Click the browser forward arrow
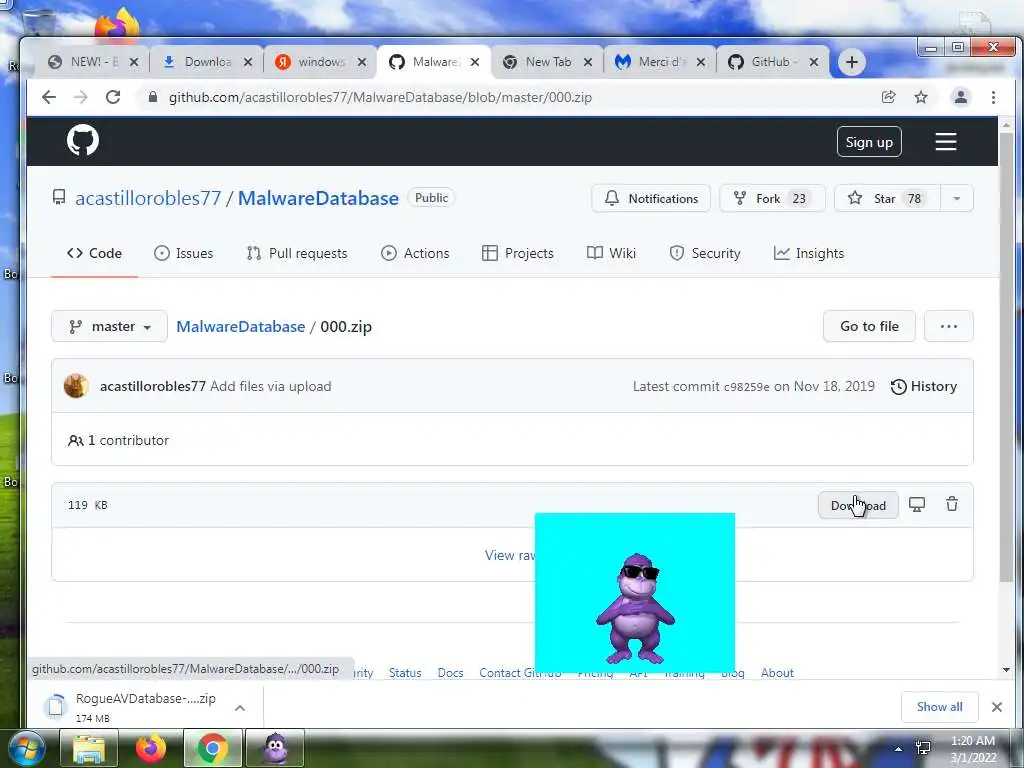This screenshot has width=1024, height=768. click(80, 97)
